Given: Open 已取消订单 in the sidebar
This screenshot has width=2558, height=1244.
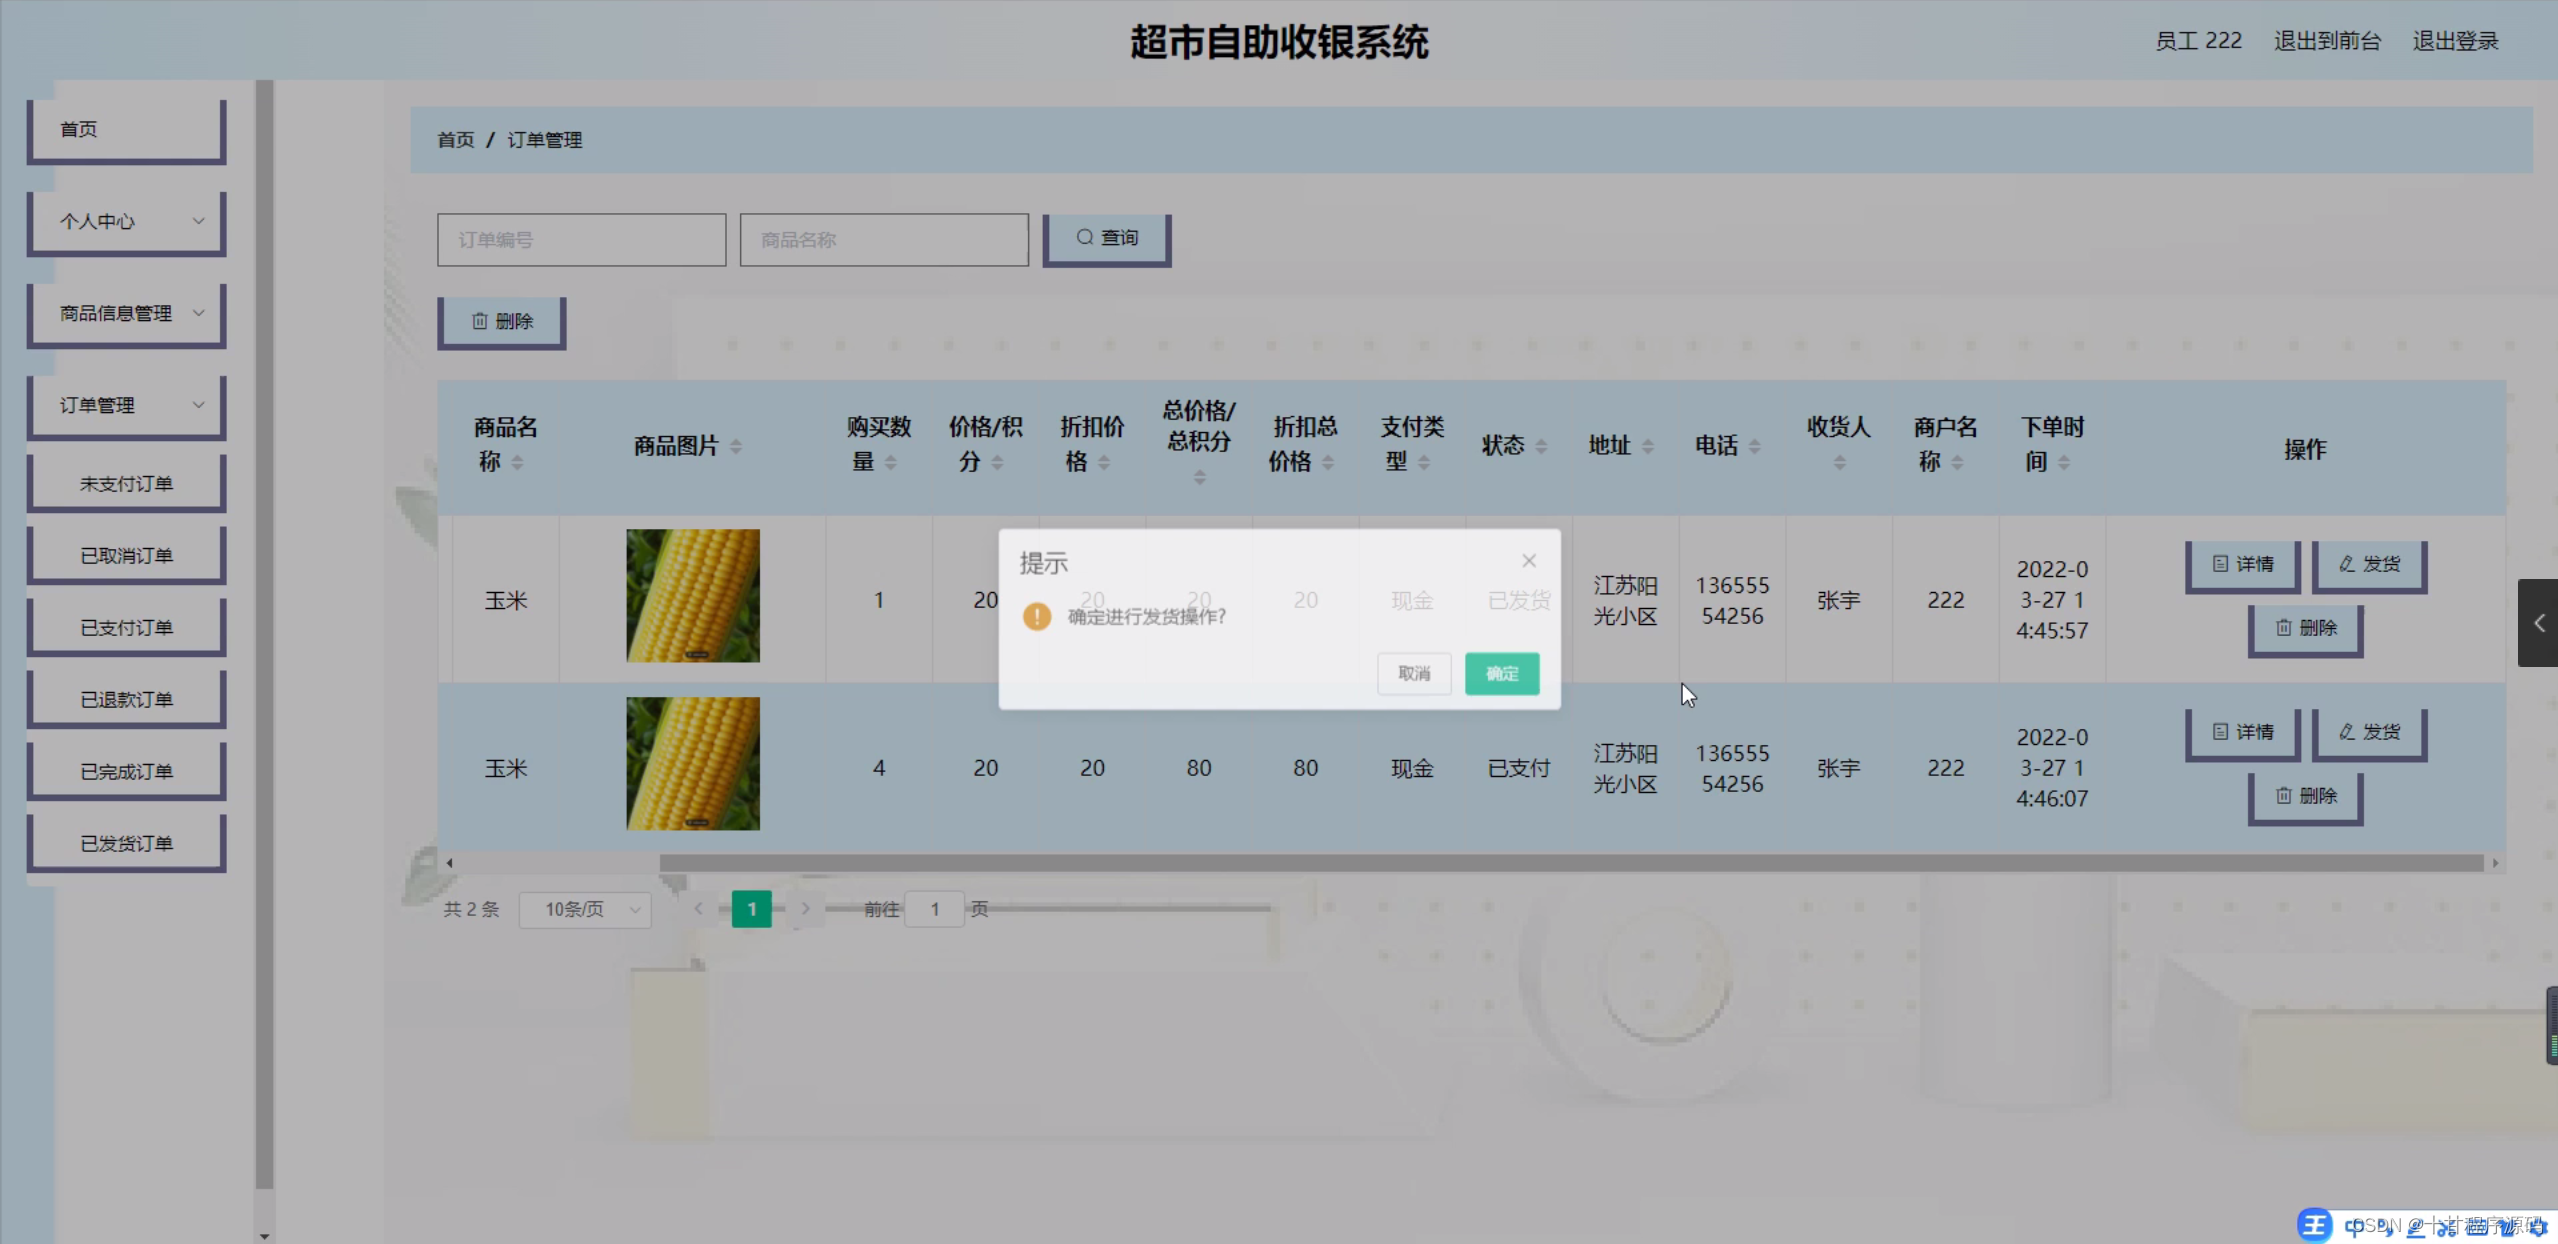Looking at the screenshot, I should coord(126,556).
